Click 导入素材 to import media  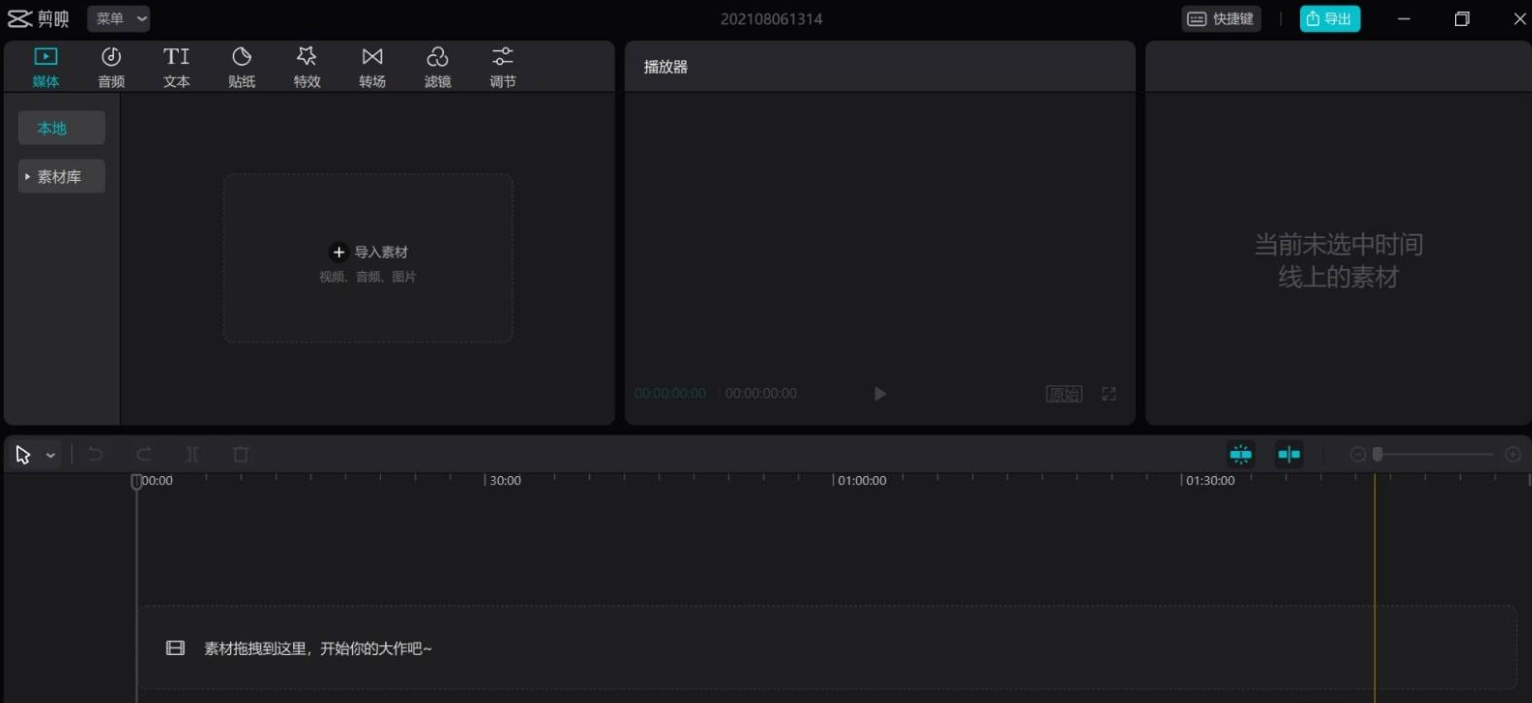tap(369, 252)
